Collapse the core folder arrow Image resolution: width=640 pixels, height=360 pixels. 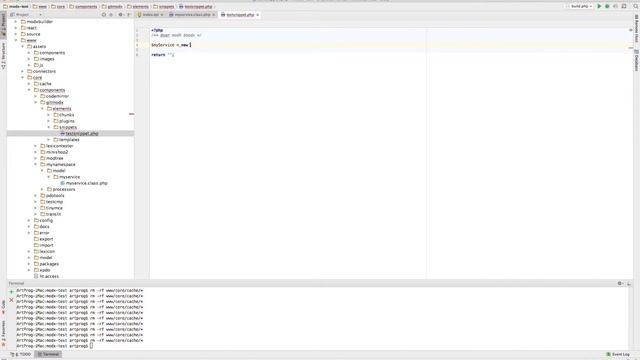(x=22, y=78)
